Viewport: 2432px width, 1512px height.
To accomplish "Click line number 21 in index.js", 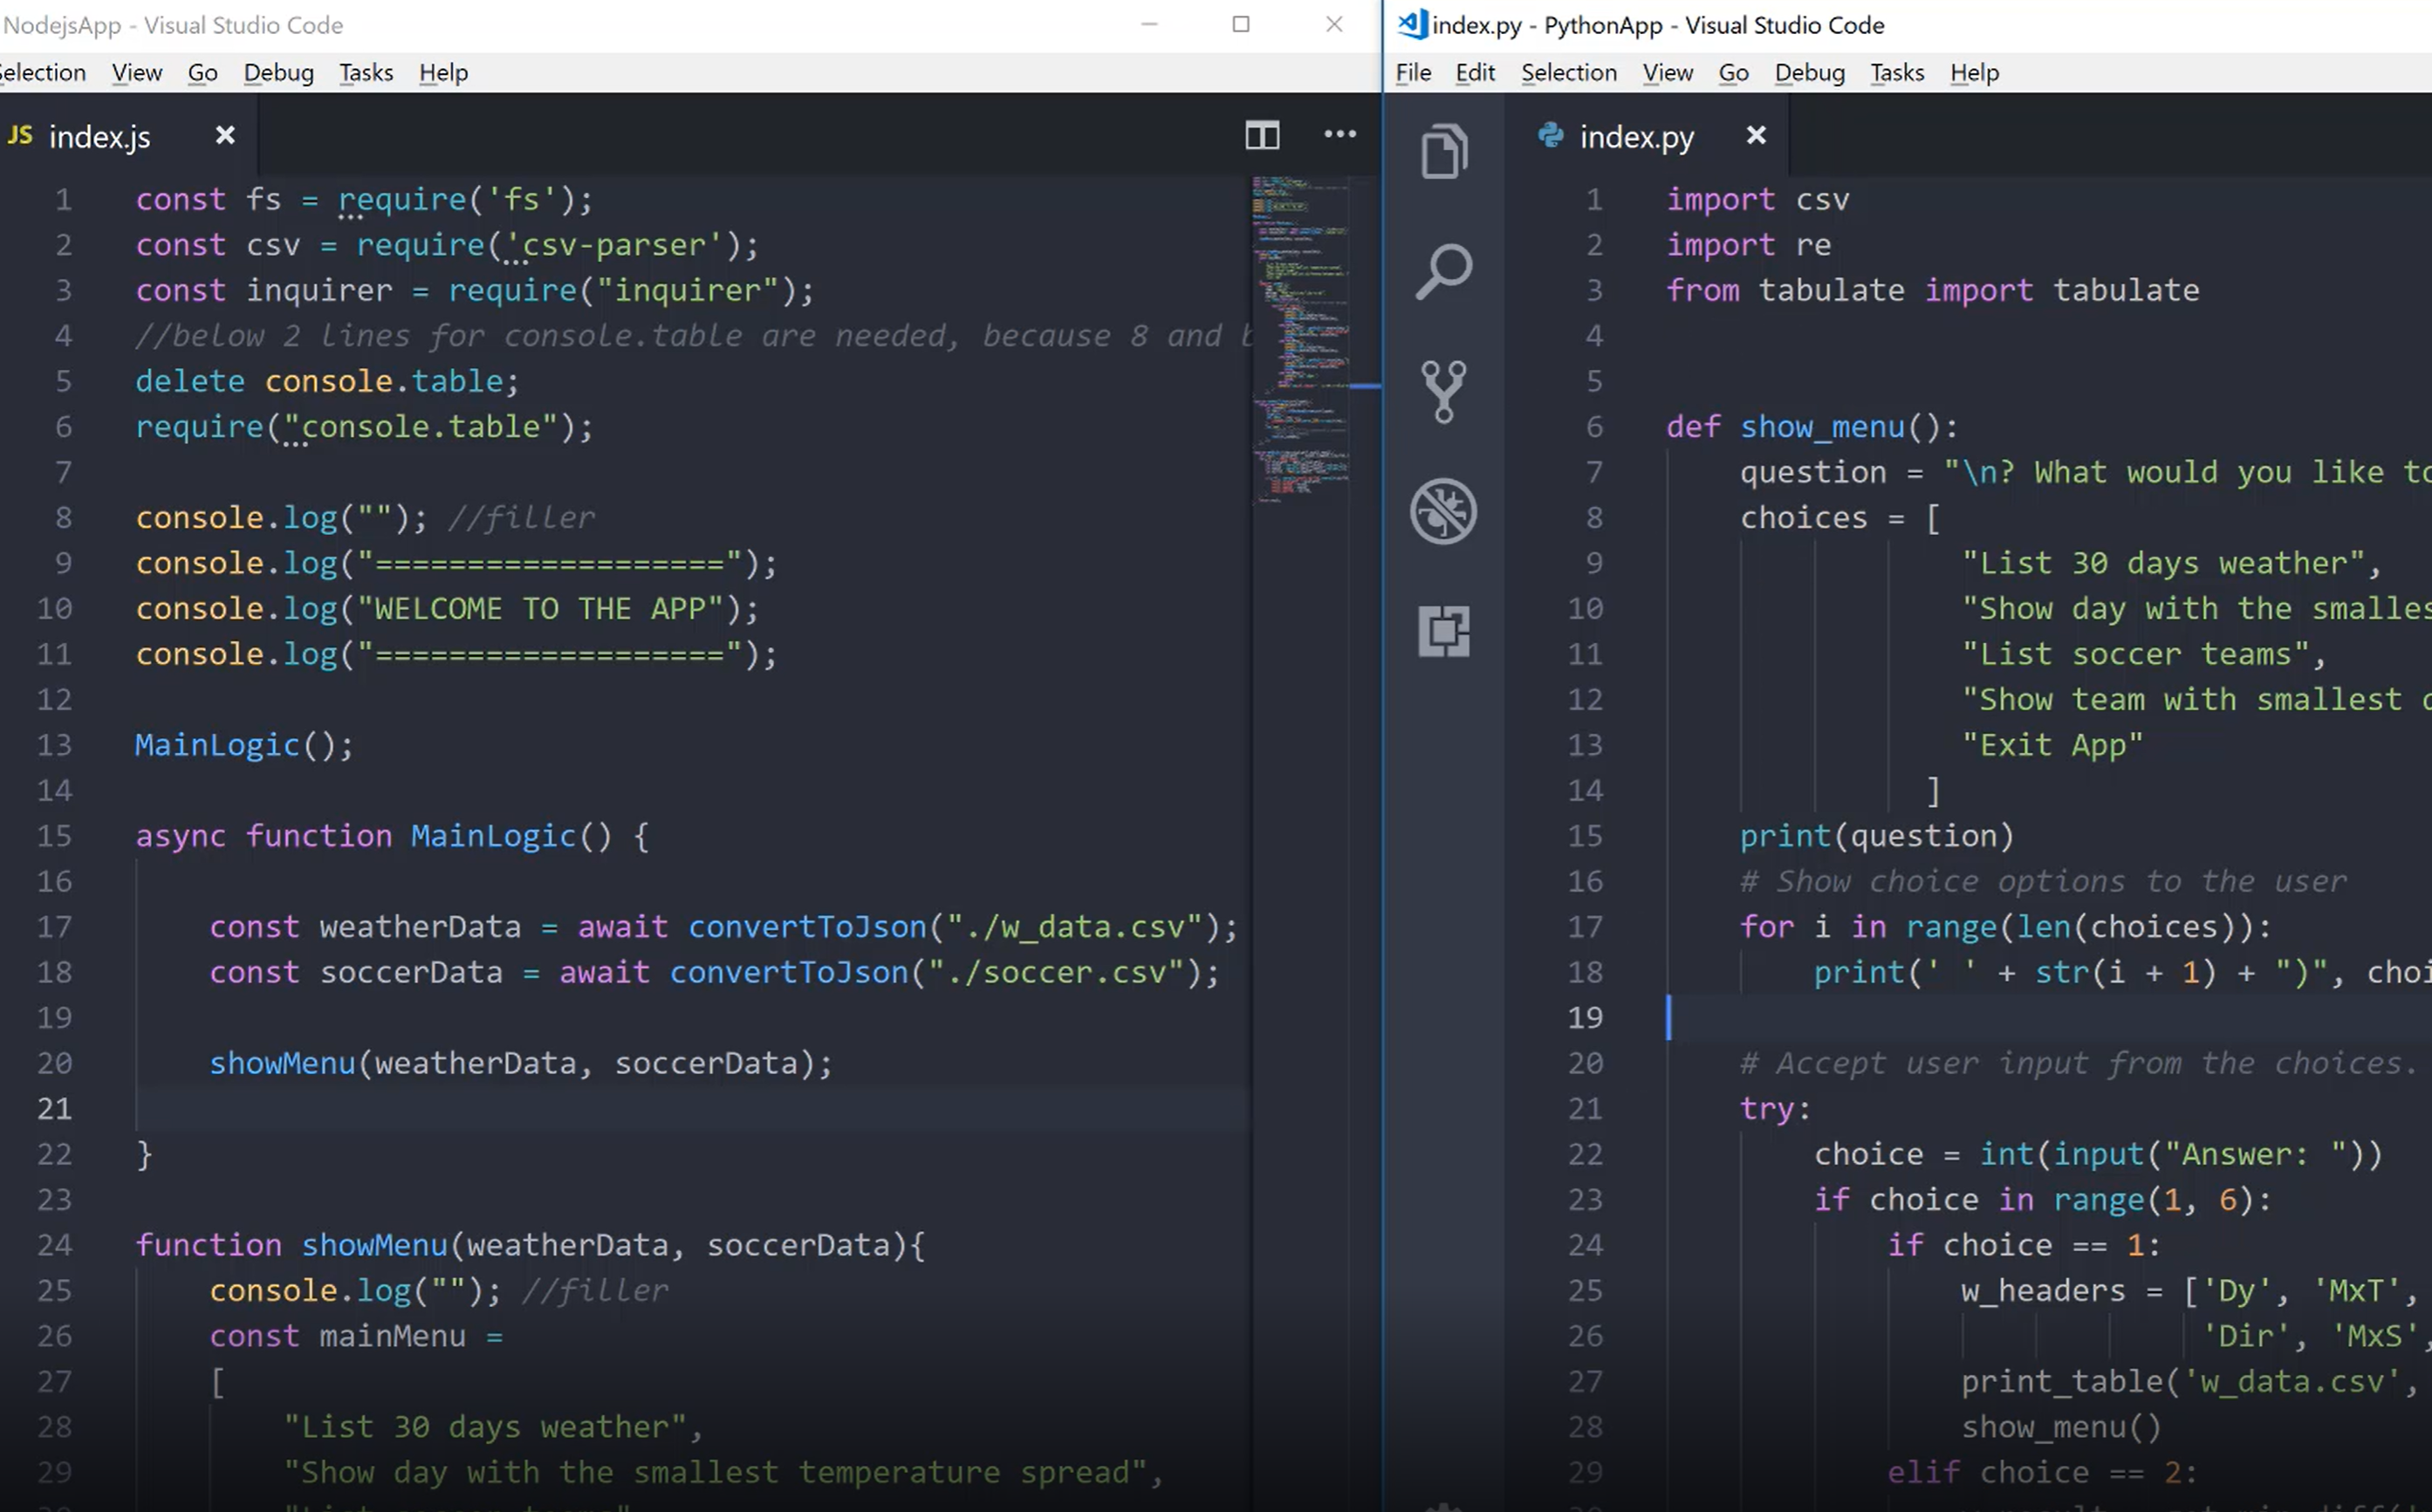I will coord(54,1108).
